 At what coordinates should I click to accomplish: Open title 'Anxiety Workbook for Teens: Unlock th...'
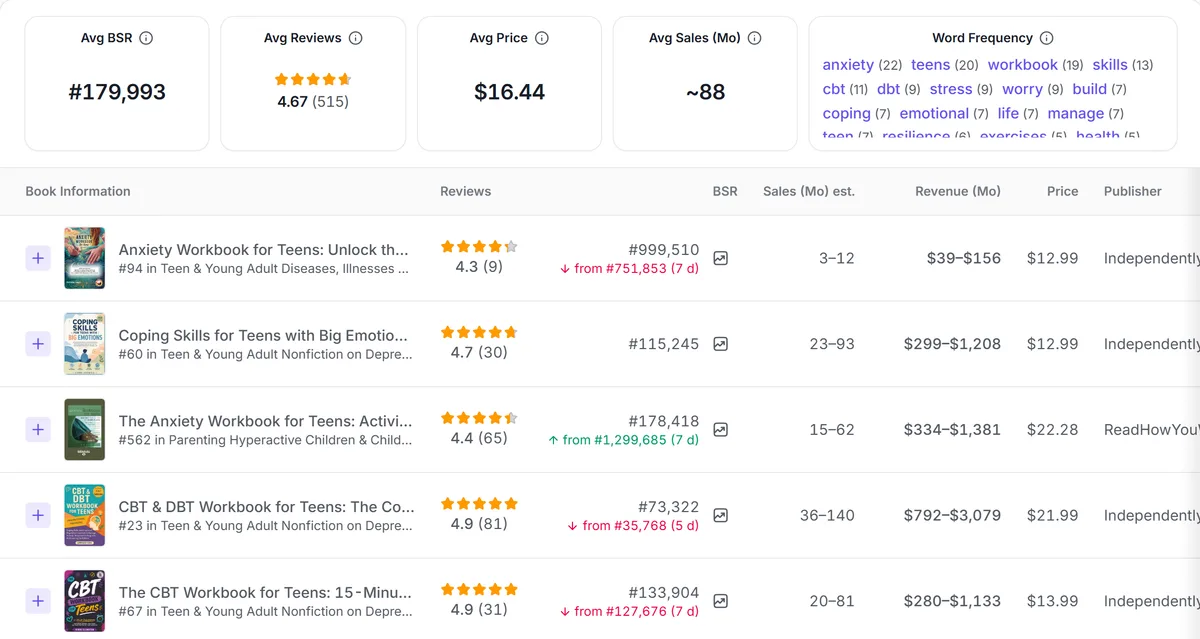[x=264, y=250]
